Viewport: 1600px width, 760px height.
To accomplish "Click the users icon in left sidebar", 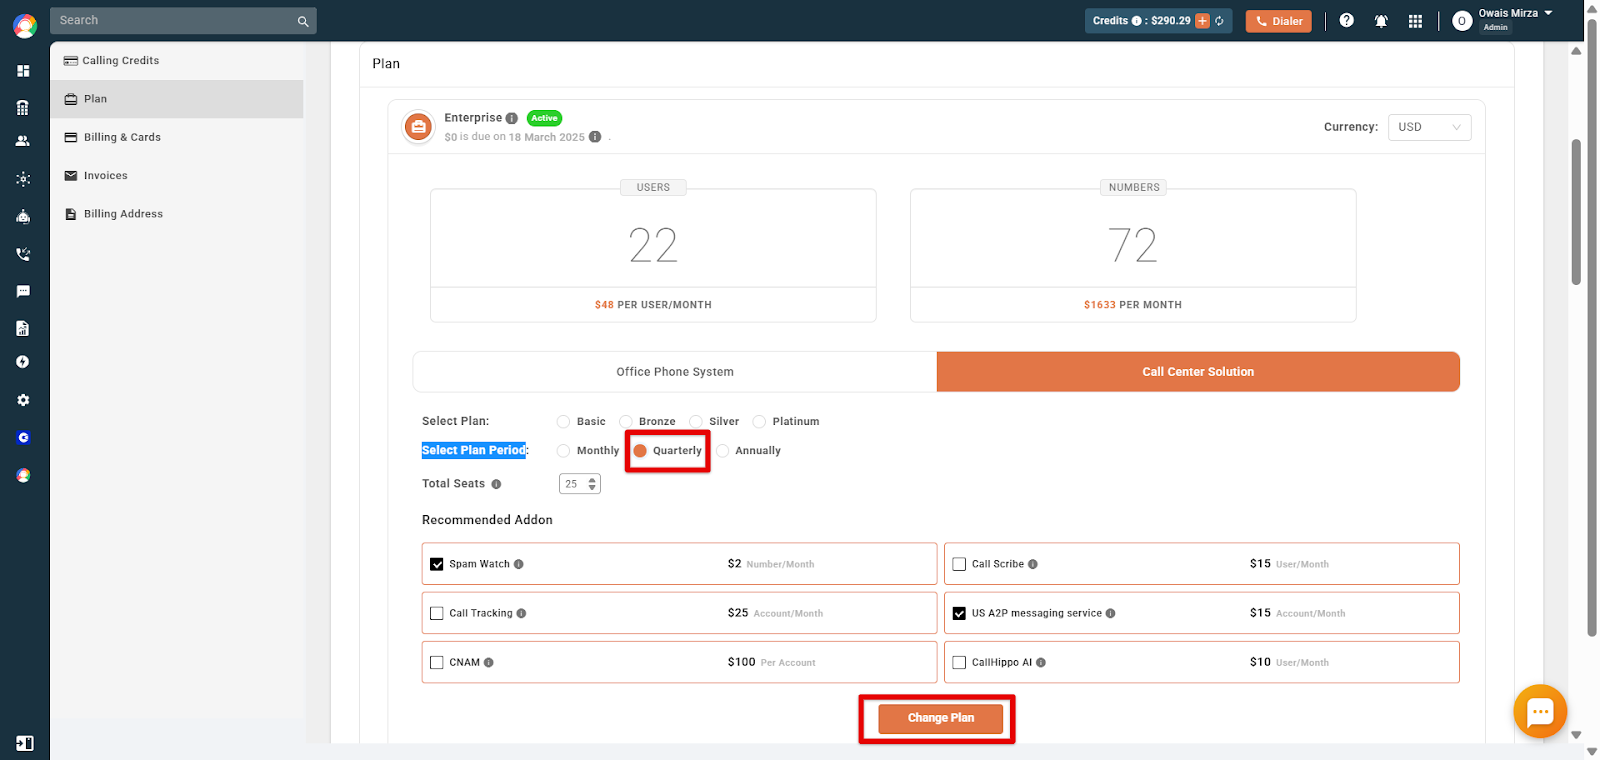I will (x=23, y=141).
